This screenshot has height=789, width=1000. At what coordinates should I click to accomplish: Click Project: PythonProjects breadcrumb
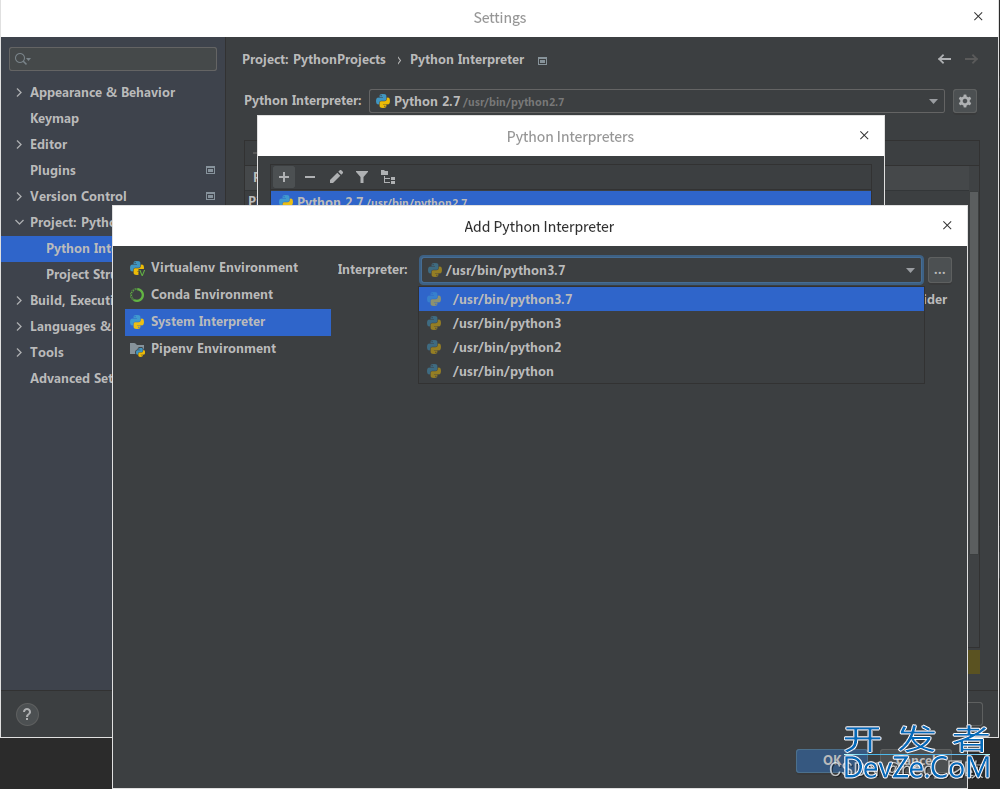click(314, 59)
